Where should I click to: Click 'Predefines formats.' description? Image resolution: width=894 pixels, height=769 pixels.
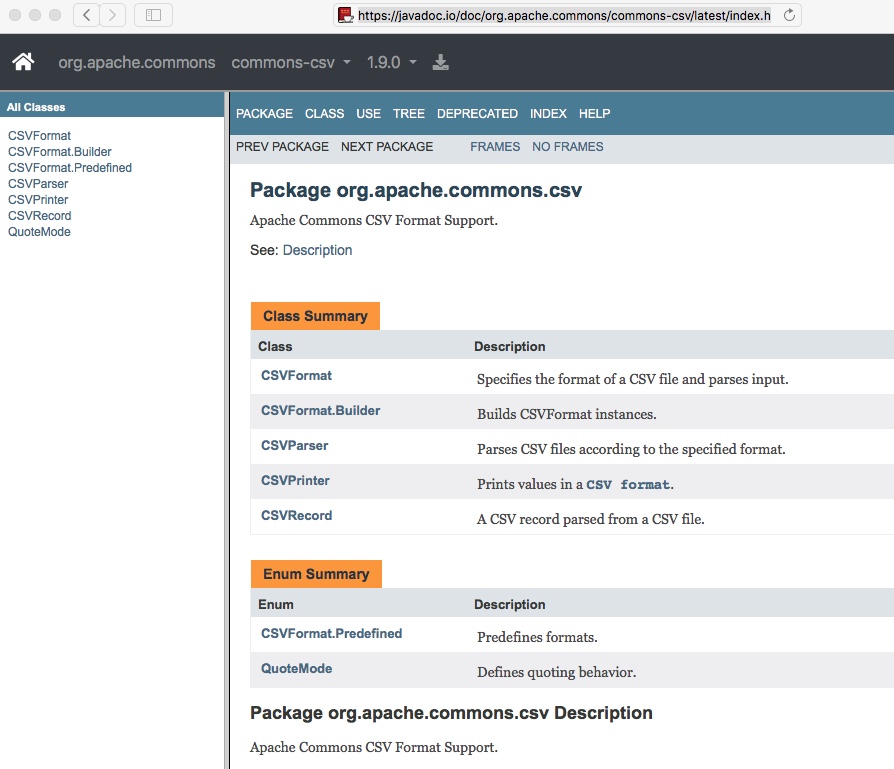click(537, 637)
